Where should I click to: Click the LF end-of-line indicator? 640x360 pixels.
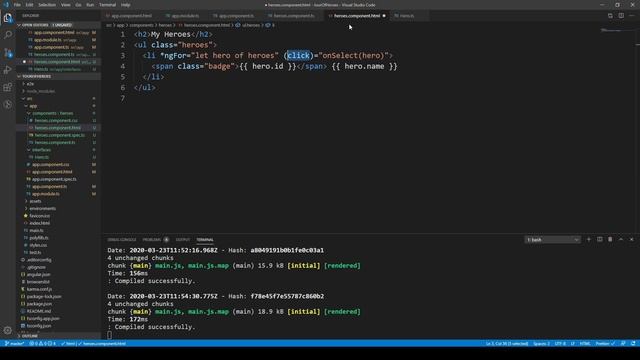pos(573,344)
